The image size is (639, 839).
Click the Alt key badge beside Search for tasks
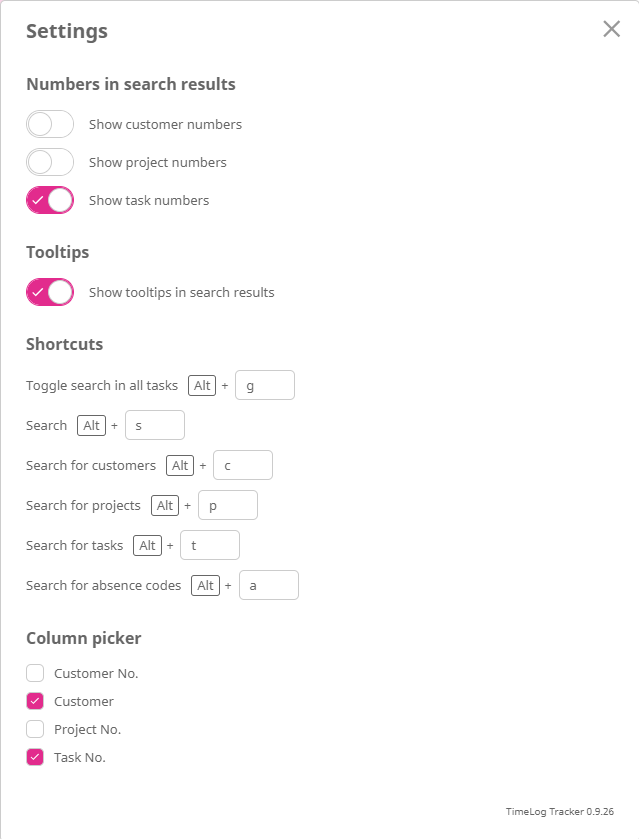tap(147, 545)
